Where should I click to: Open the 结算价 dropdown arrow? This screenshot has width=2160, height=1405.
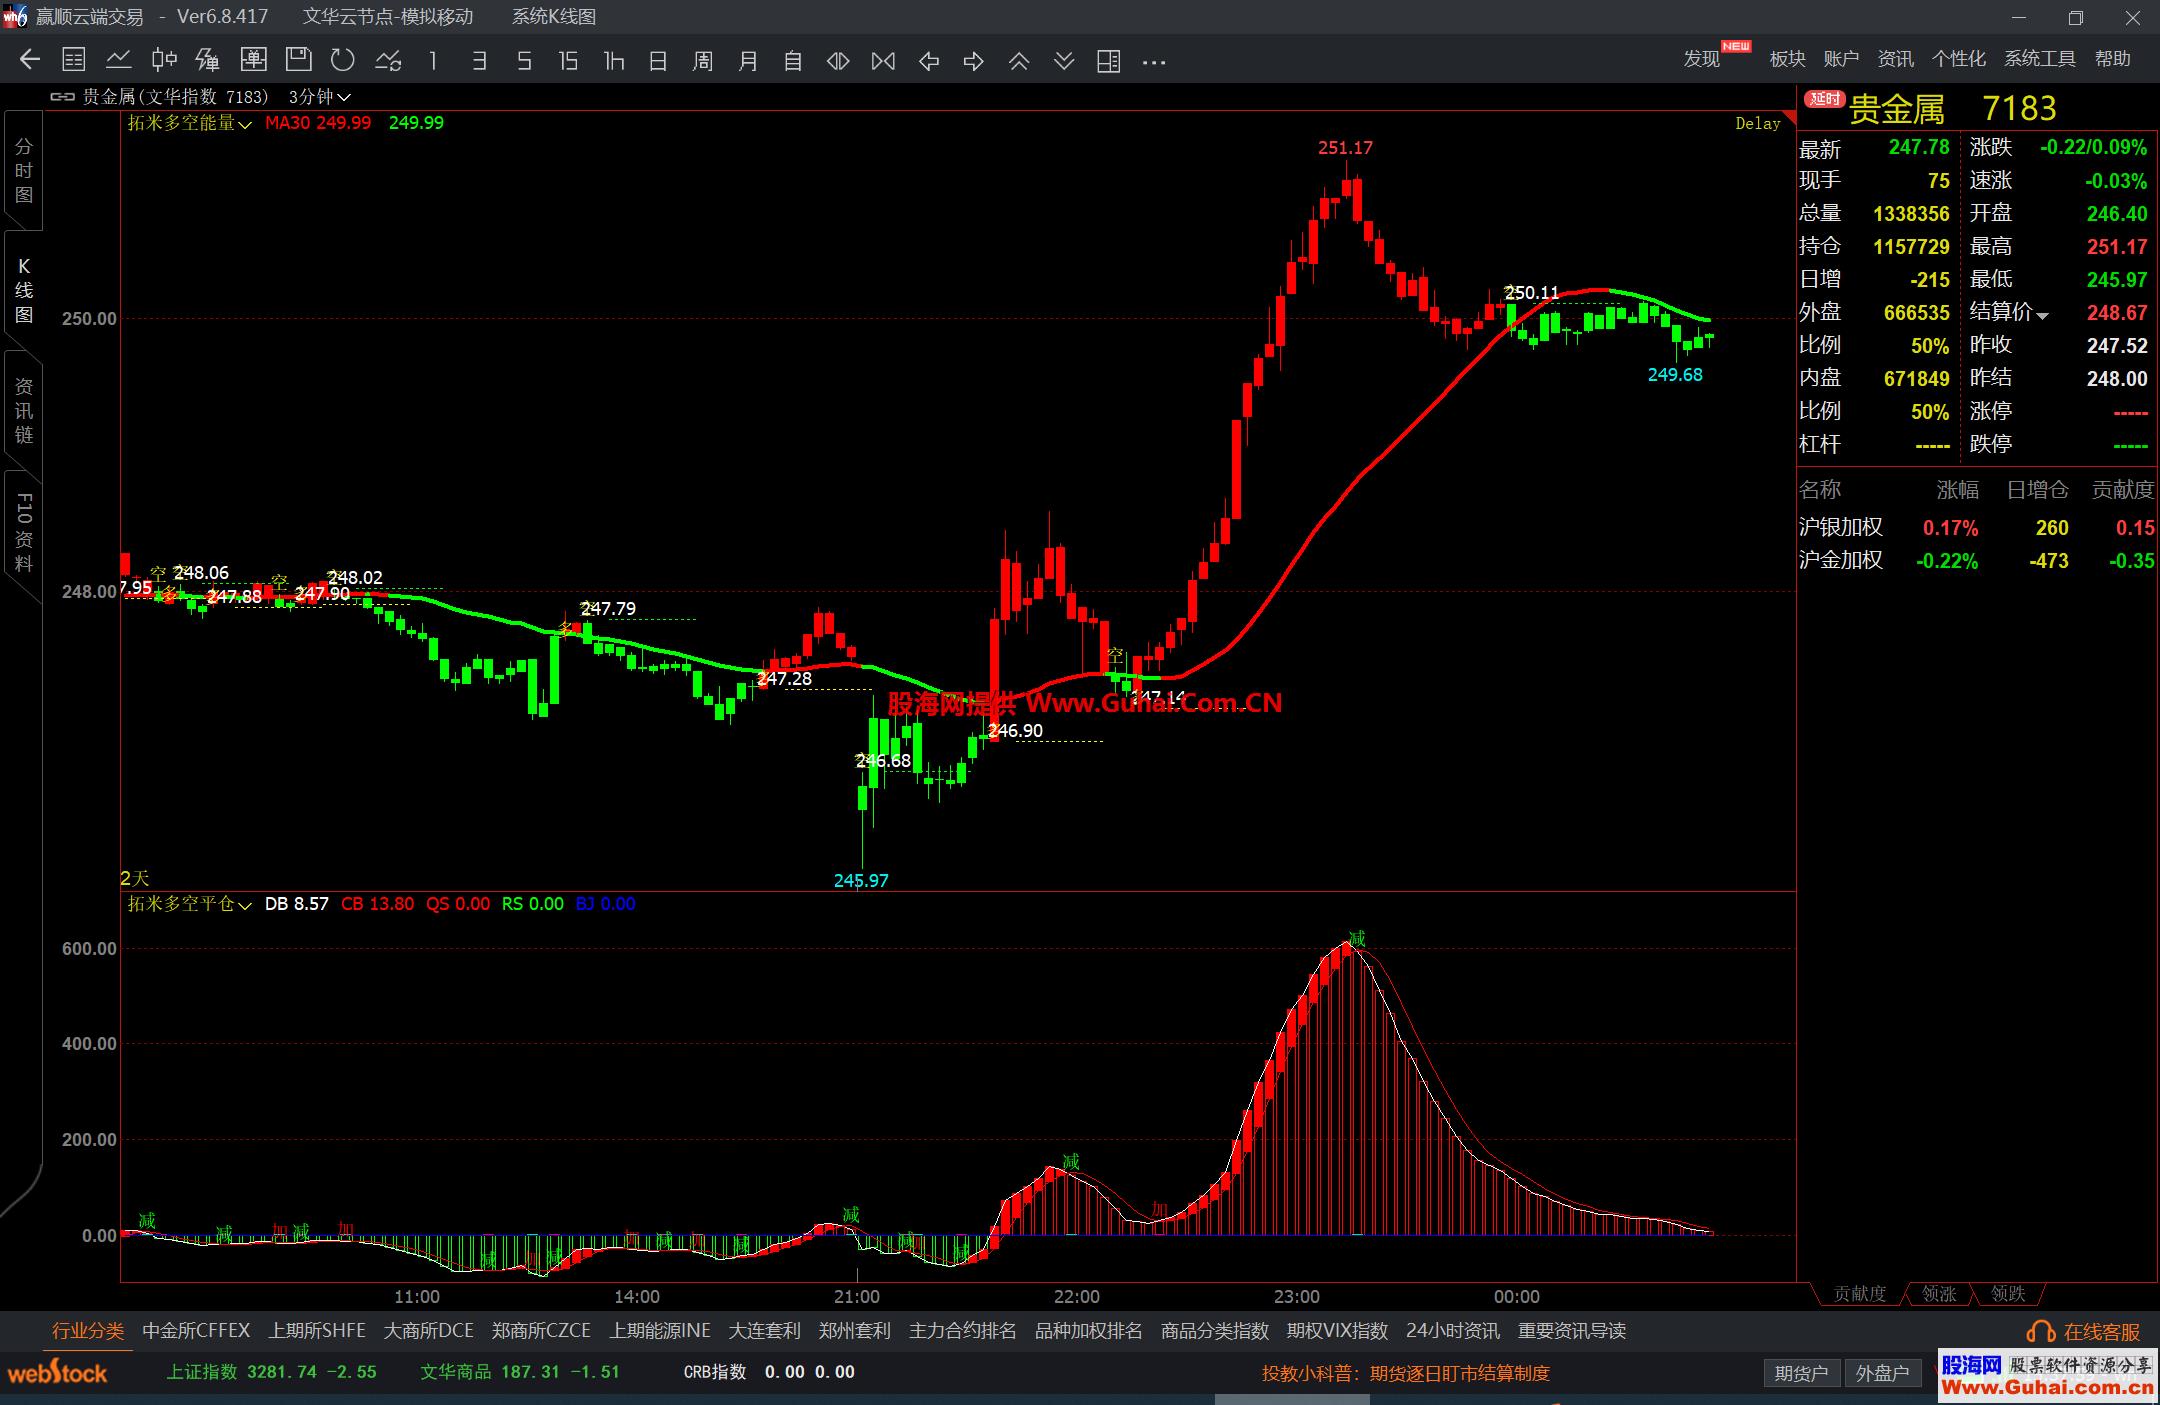pyautogui.click(x=2042, y=315)
